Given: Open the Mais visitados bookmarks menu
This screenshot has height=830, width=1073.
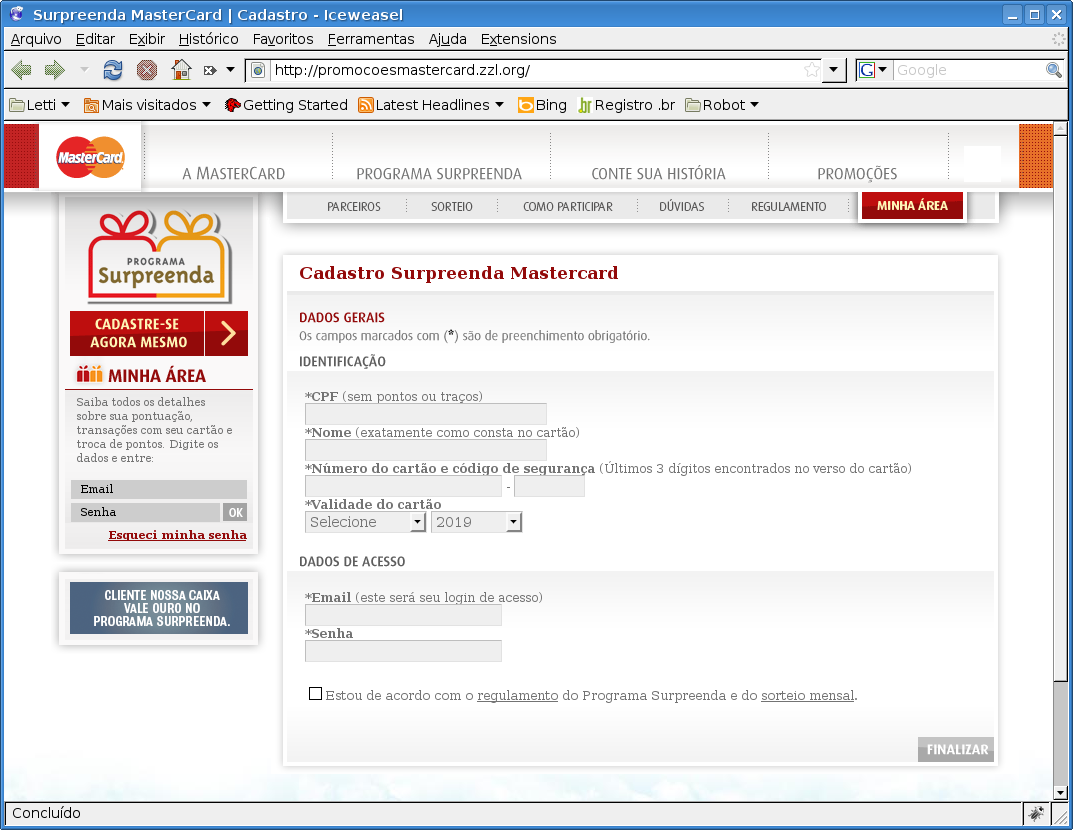Looking at the screenshot, I should [x=146, y=105].
